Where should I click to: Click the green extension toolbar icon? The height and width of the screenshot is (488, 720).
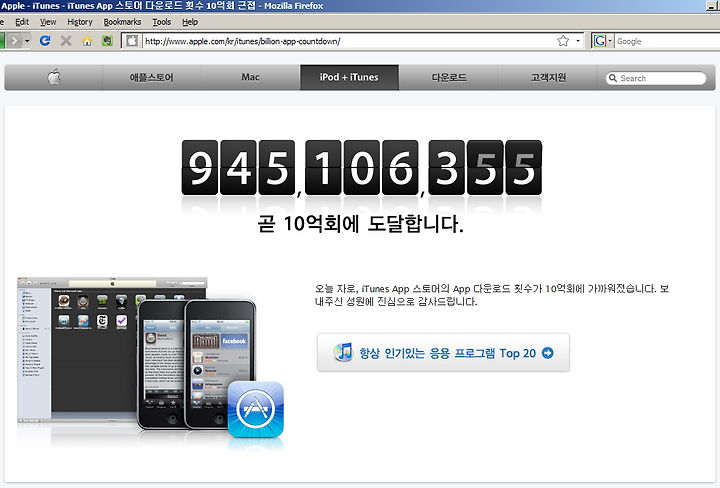click(107, 41)
